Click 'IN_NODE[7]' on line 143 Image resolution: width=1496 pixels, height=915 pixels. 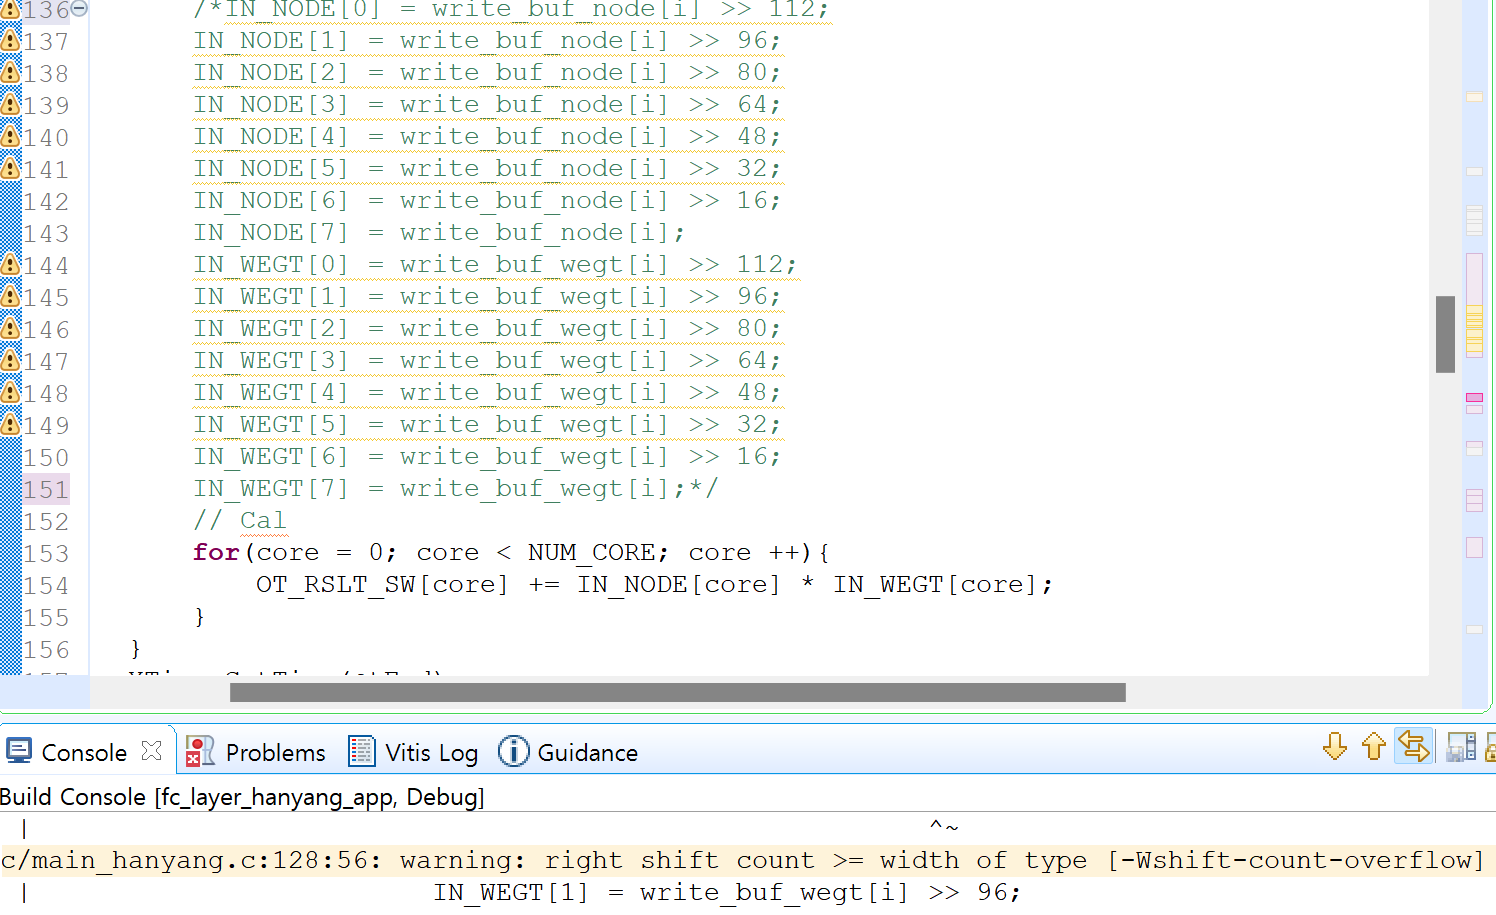pyautogui.click(x=271, y=232)
